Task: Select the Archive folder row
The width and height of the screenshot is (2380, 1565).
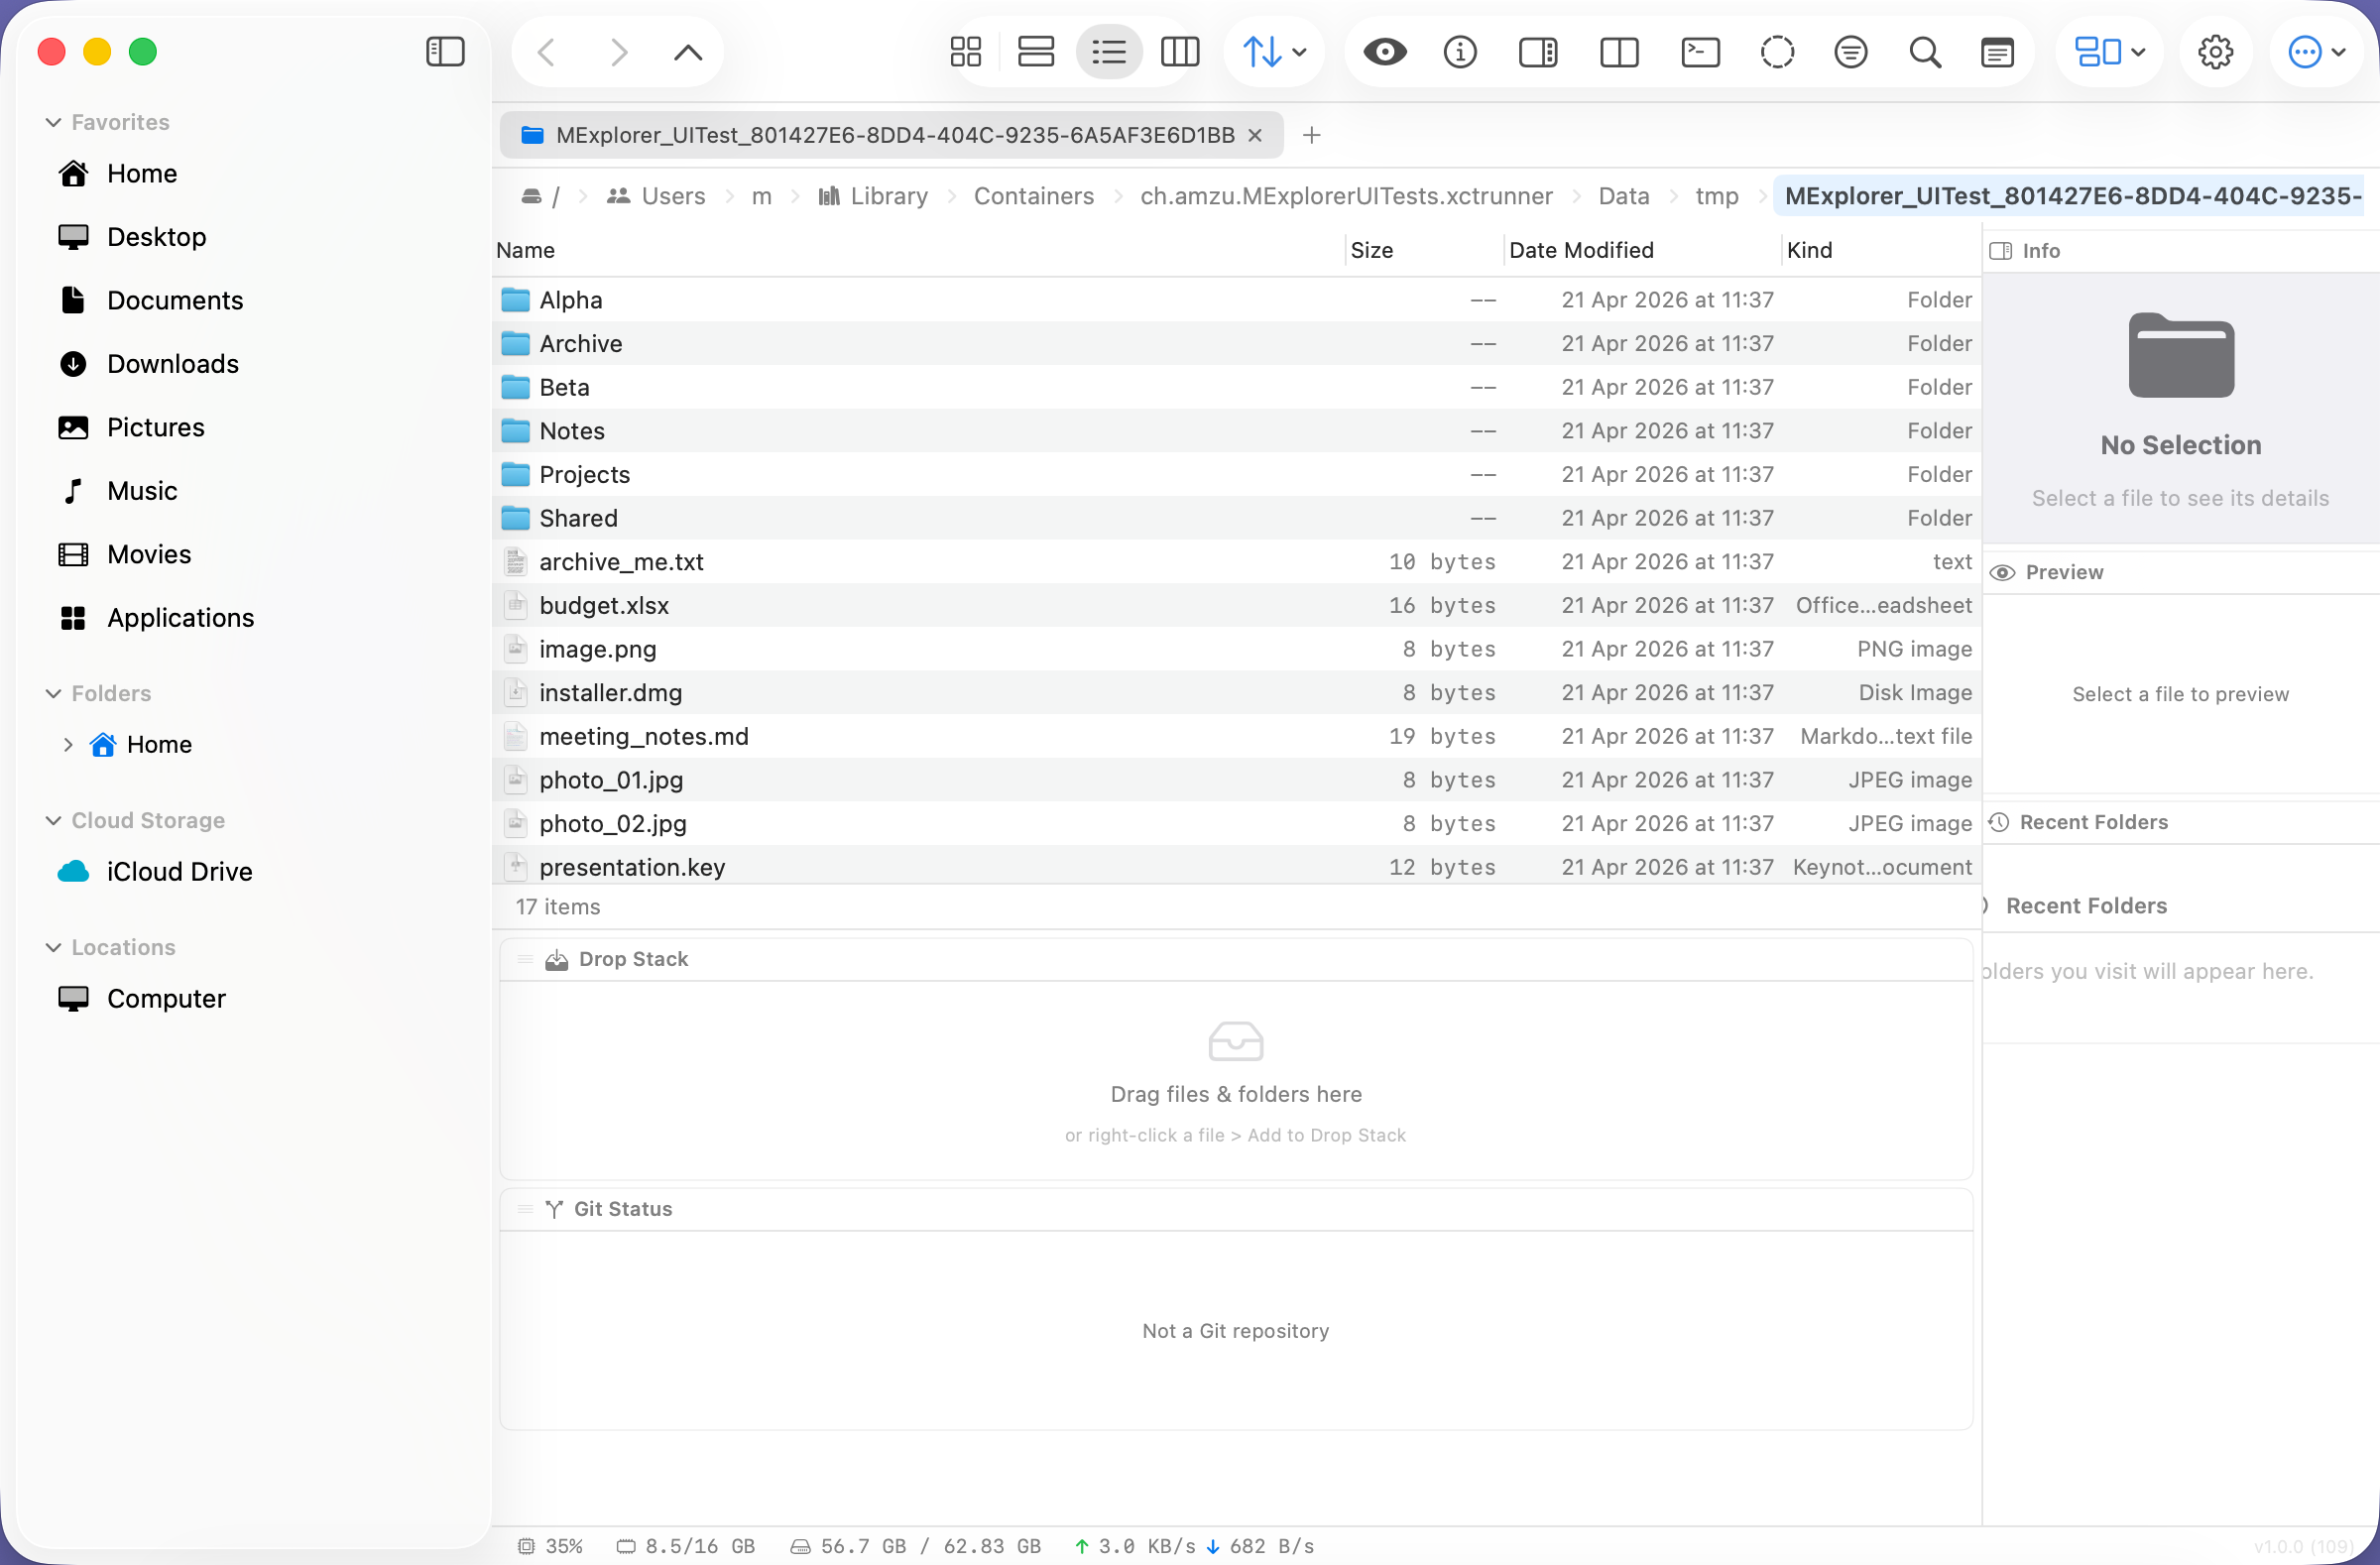Action: [x=1236, y=344]
